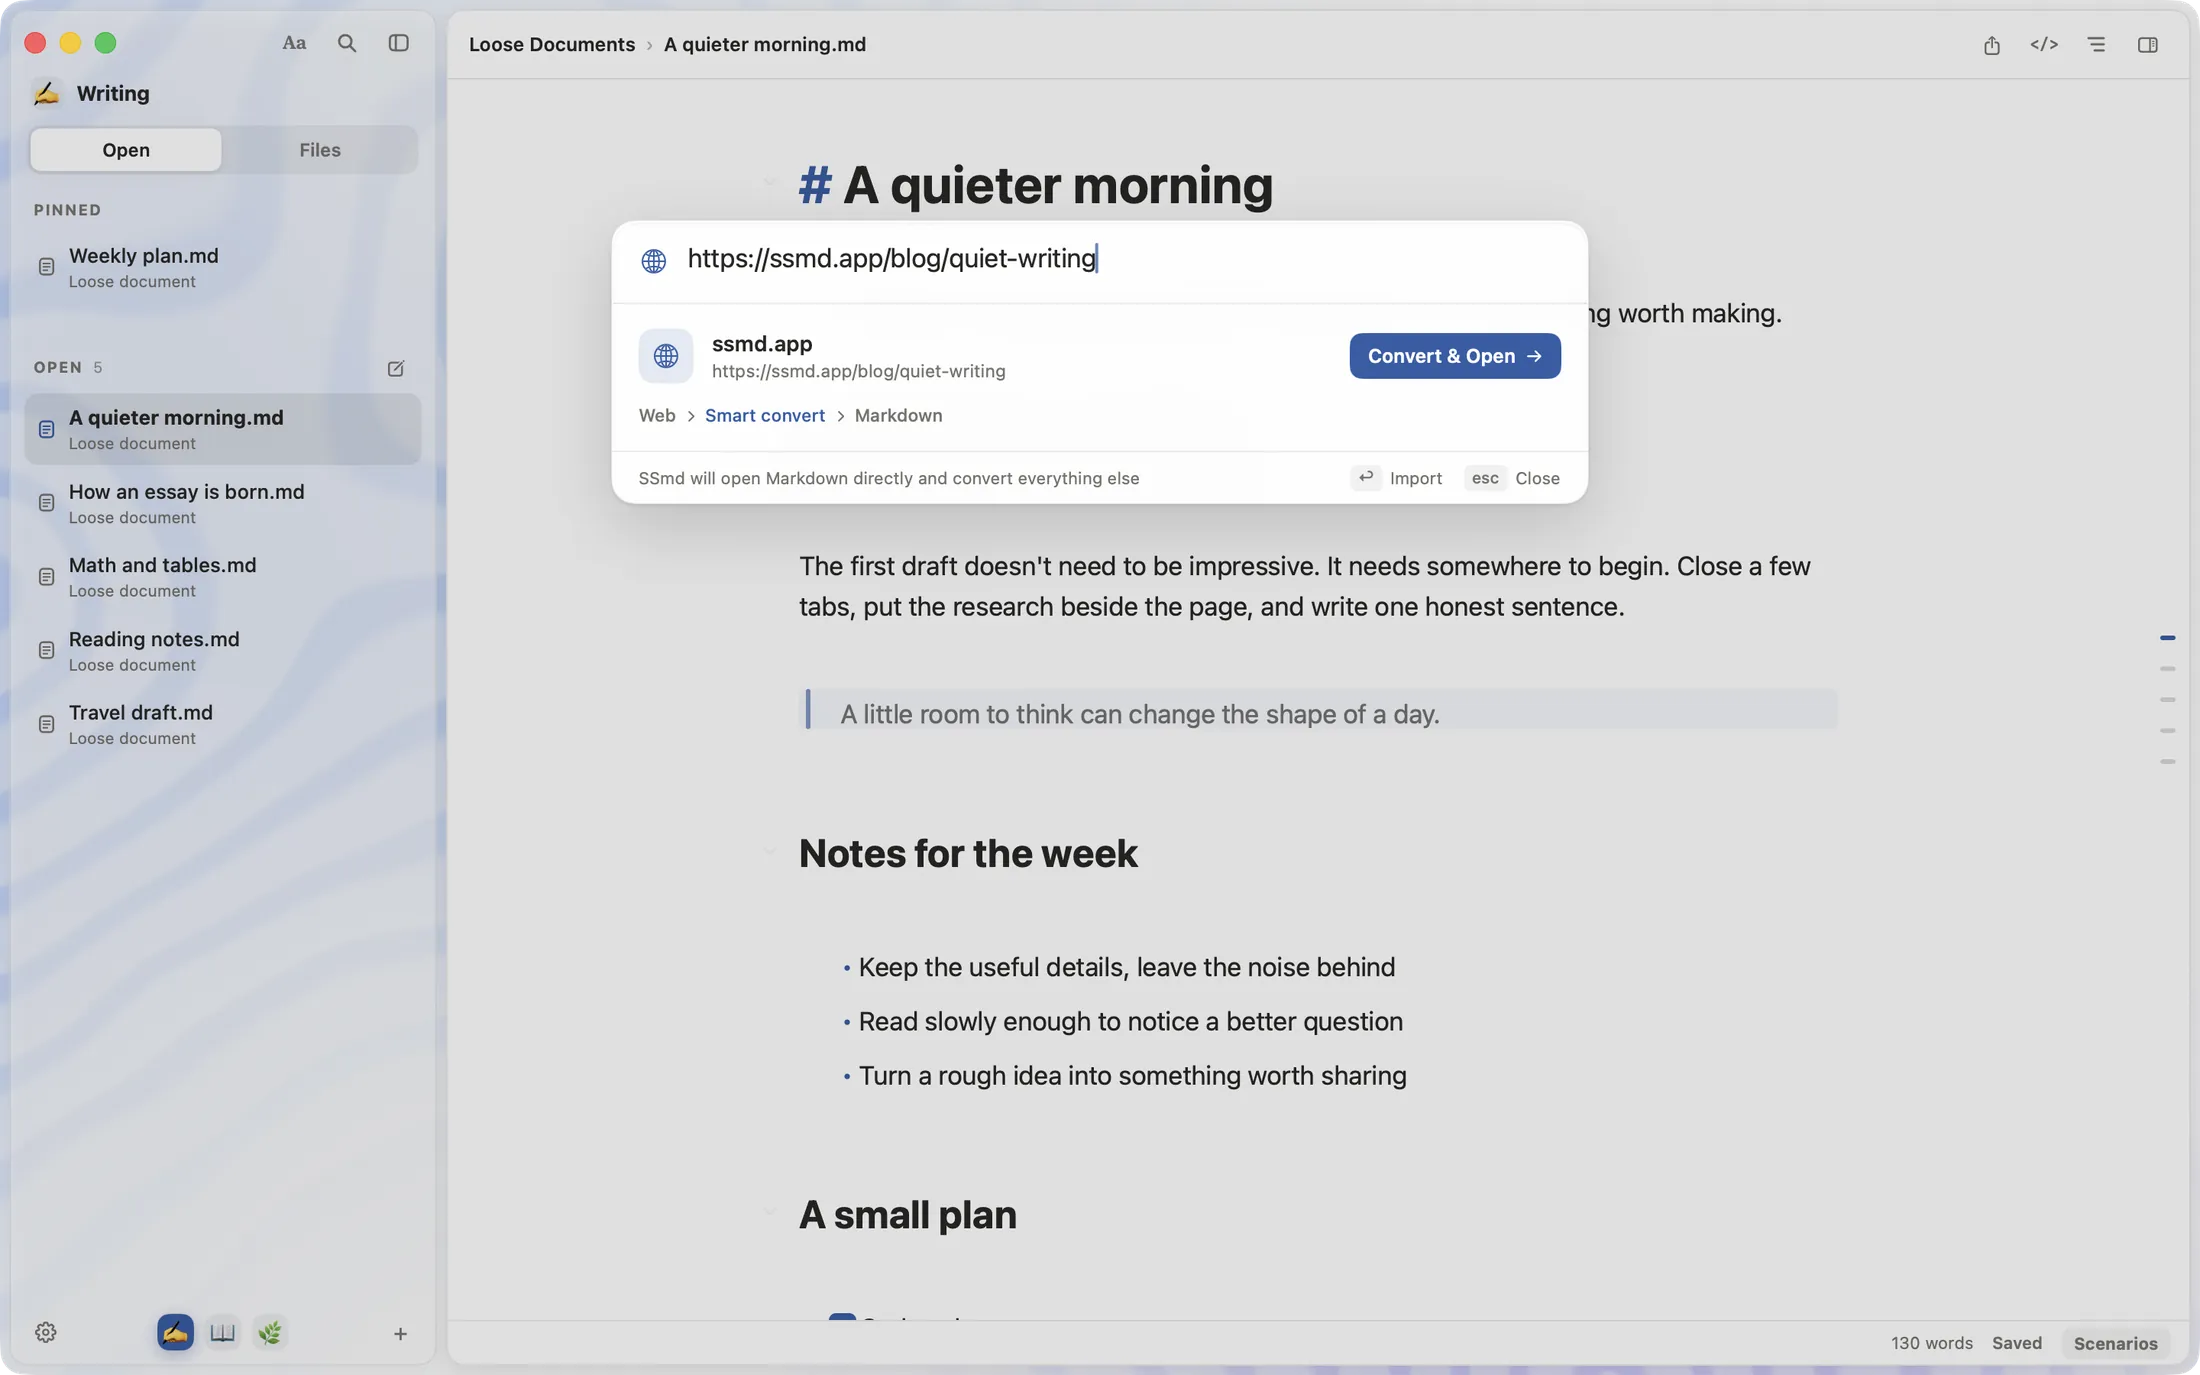Click the share icon in toolbar

pos(1992,45)
